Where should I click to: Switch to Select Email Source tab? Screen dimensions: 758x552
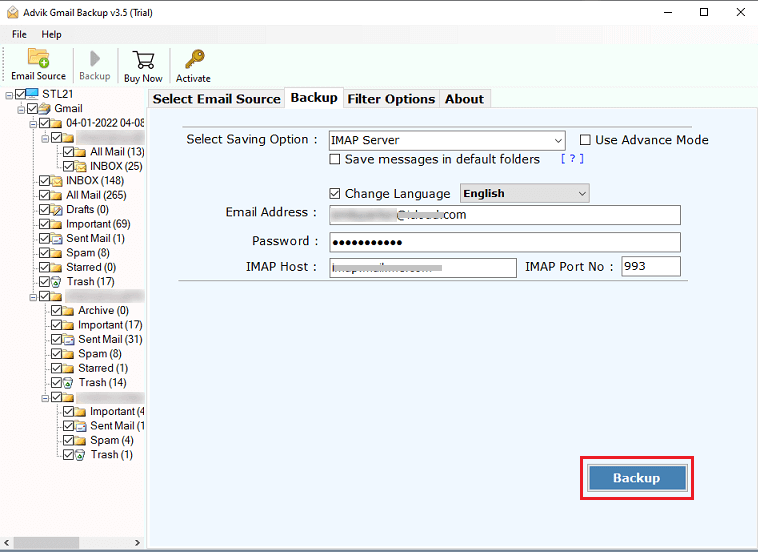pyautogui.click(x=217, y=99)
